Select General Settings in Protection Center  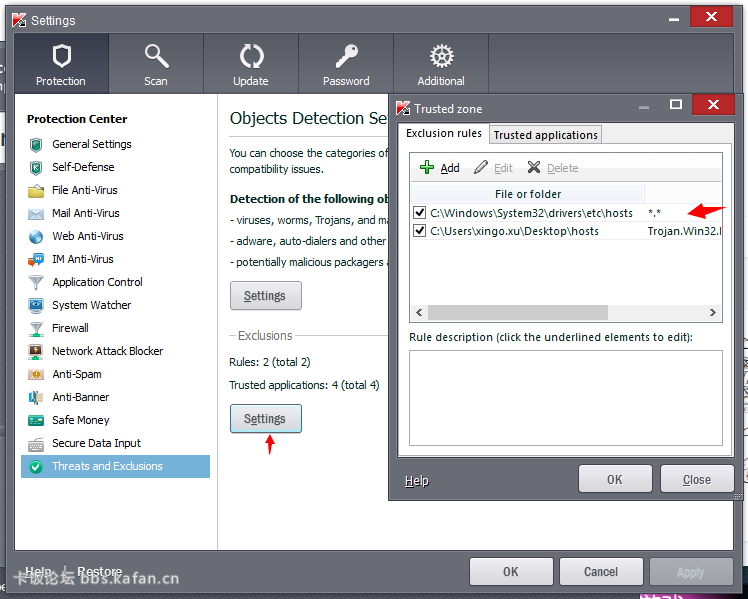[x=92, y=144]
